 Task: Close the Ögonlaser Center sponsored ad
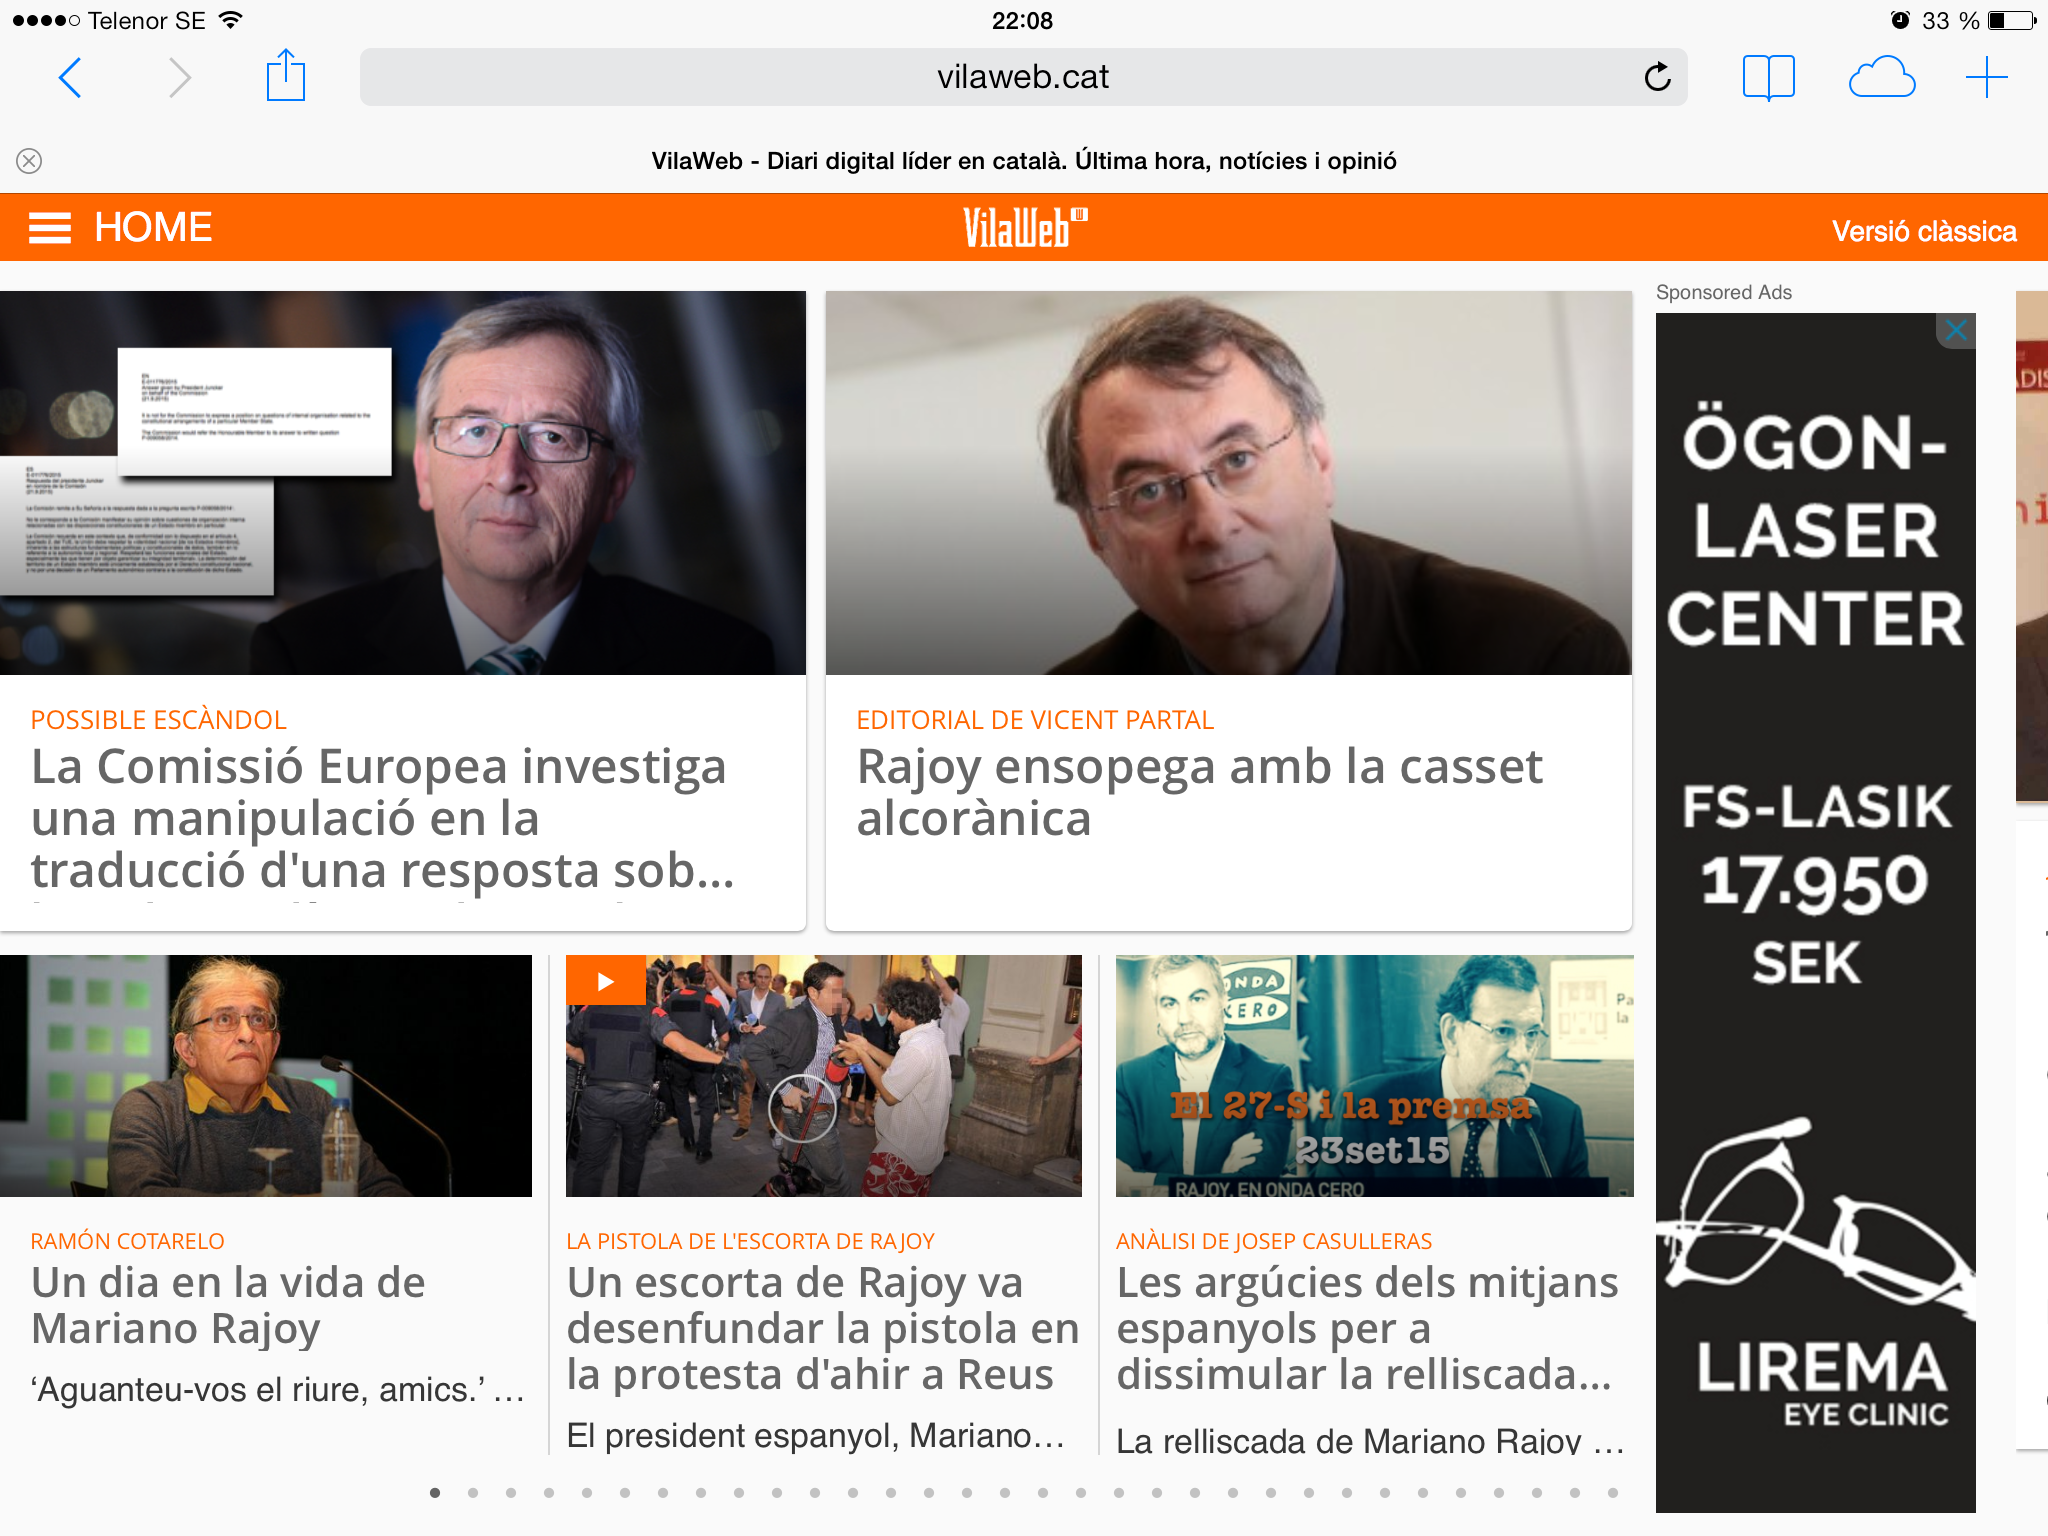coord(1956,330)
